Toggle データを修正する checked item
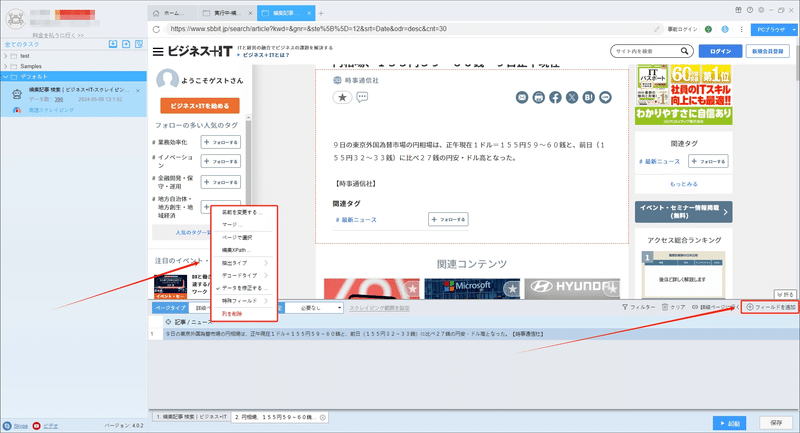The height and width of the screenshot is (433, 800). [x=244, y=288]
